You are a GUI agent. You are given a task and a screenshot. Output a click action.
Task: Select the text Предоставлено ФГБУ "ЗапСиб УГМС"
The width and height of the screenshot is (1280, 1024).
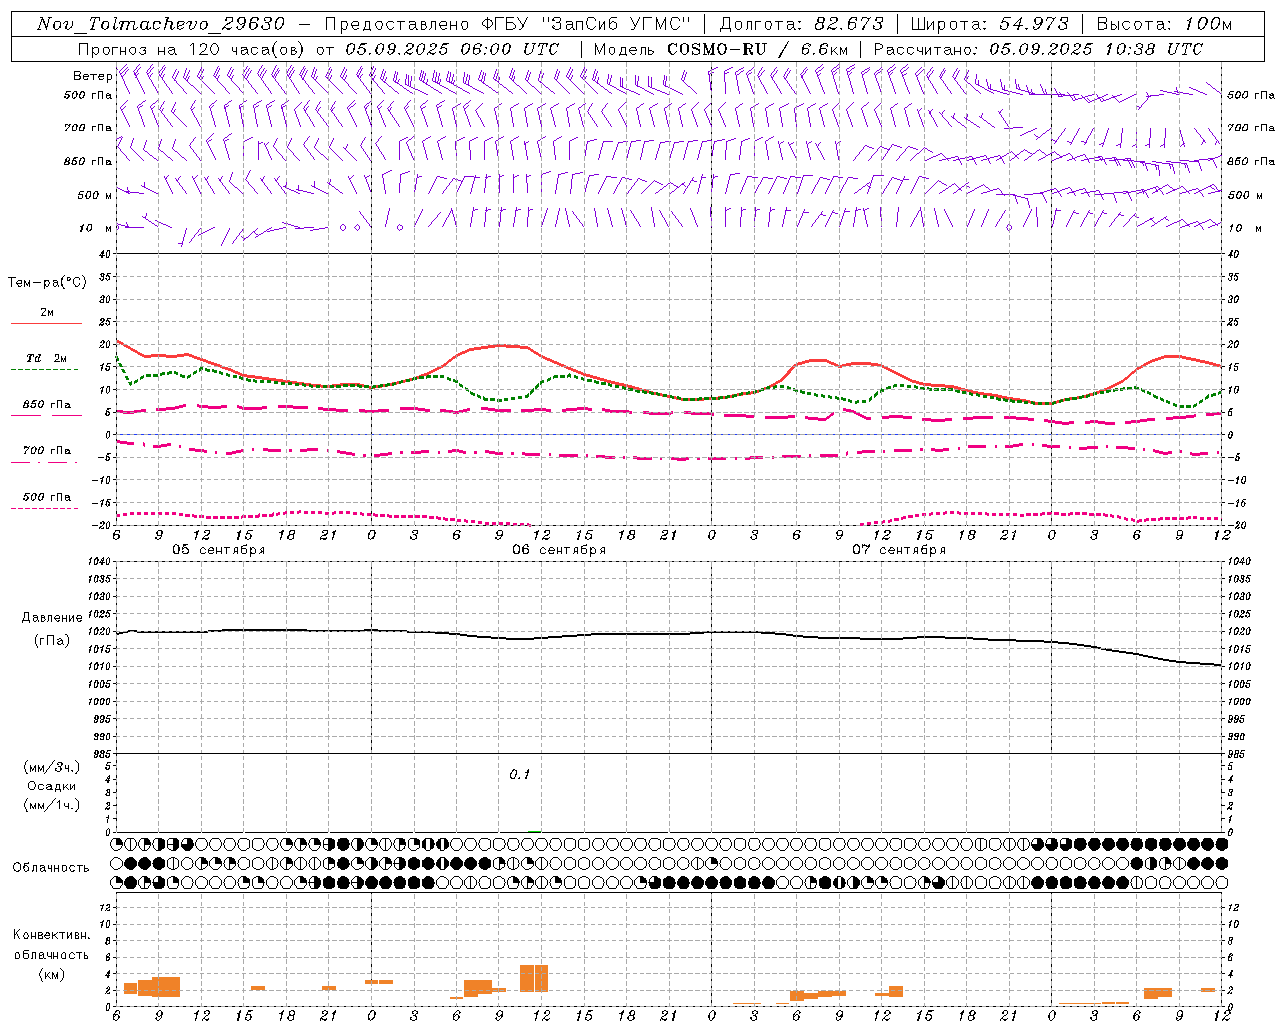(508, 24)
